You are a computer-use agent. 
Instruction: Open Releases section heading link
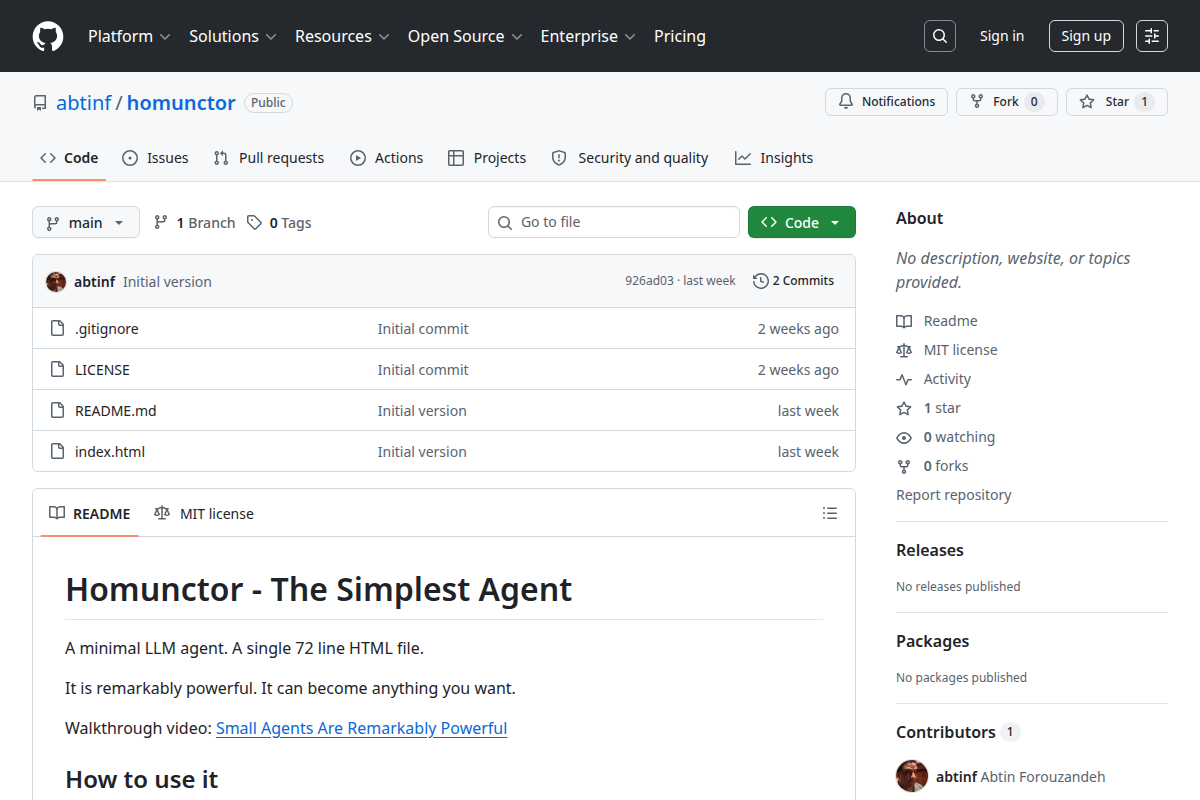tap(930, 550)
